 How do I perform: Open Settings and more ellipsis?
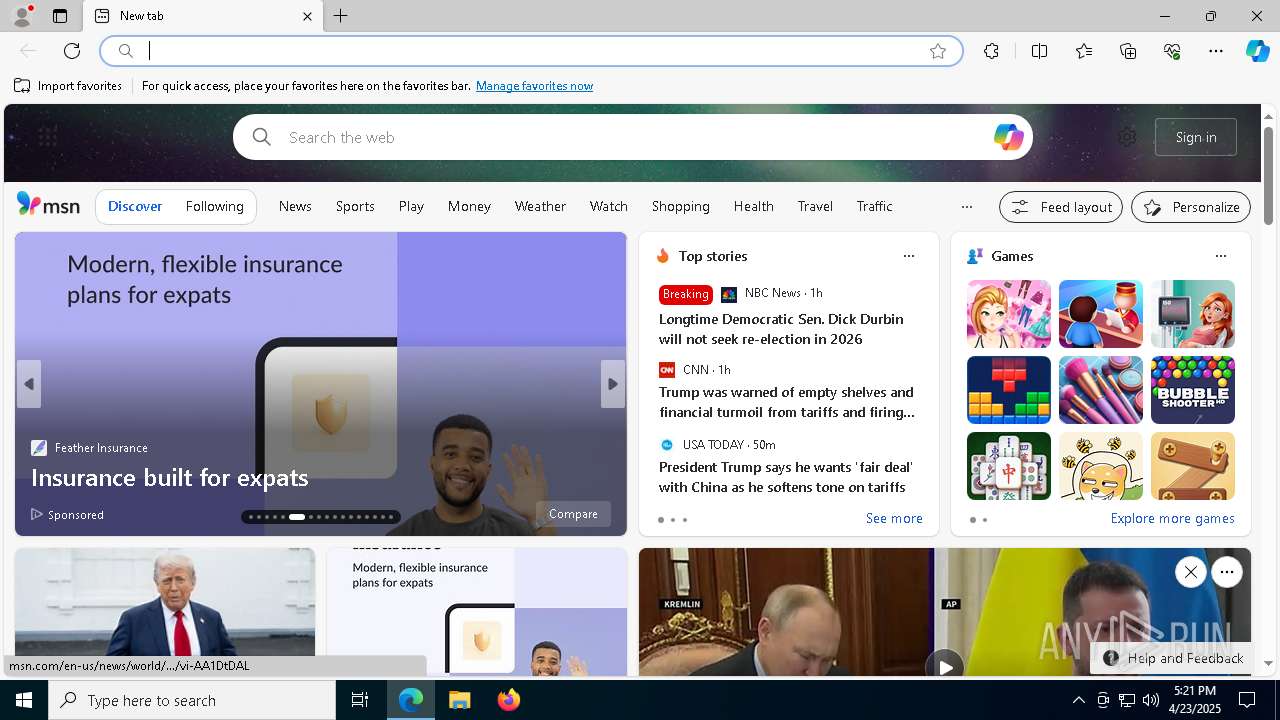(1216, 51)
